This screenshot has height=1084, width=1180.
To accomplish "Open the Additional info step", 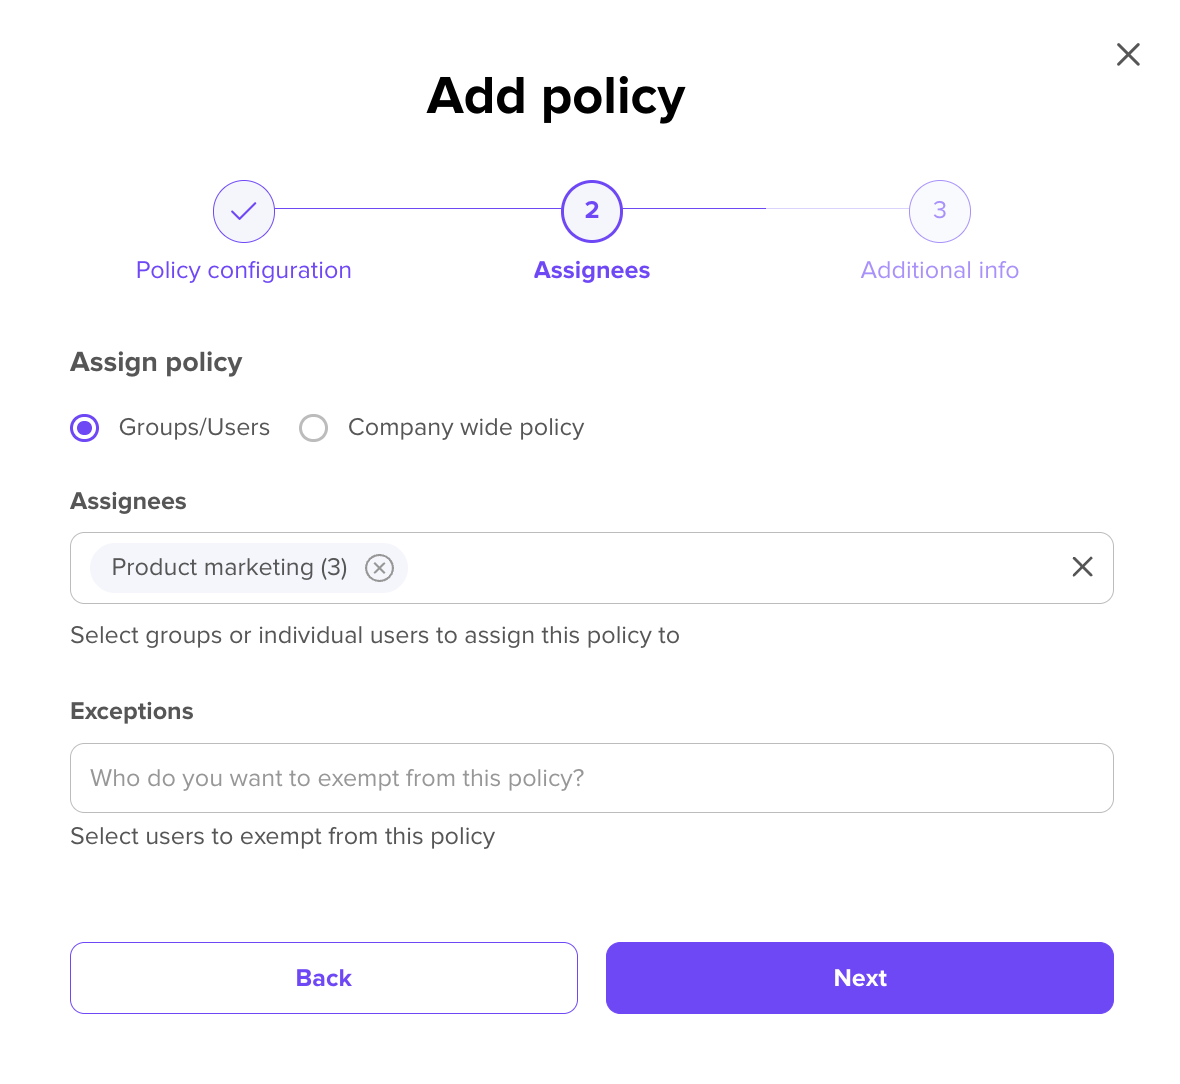I will 939,270.
